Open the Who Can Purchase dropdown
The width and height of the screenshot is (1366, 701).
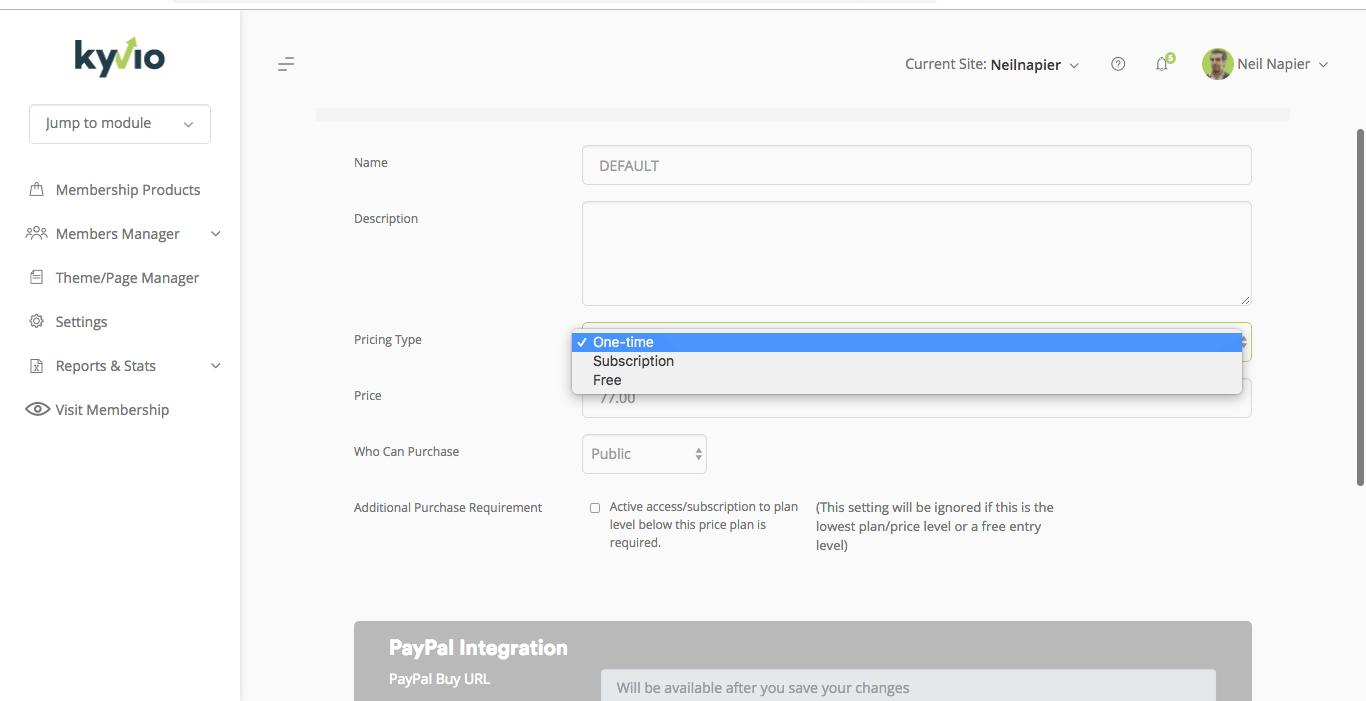[644, 454]
